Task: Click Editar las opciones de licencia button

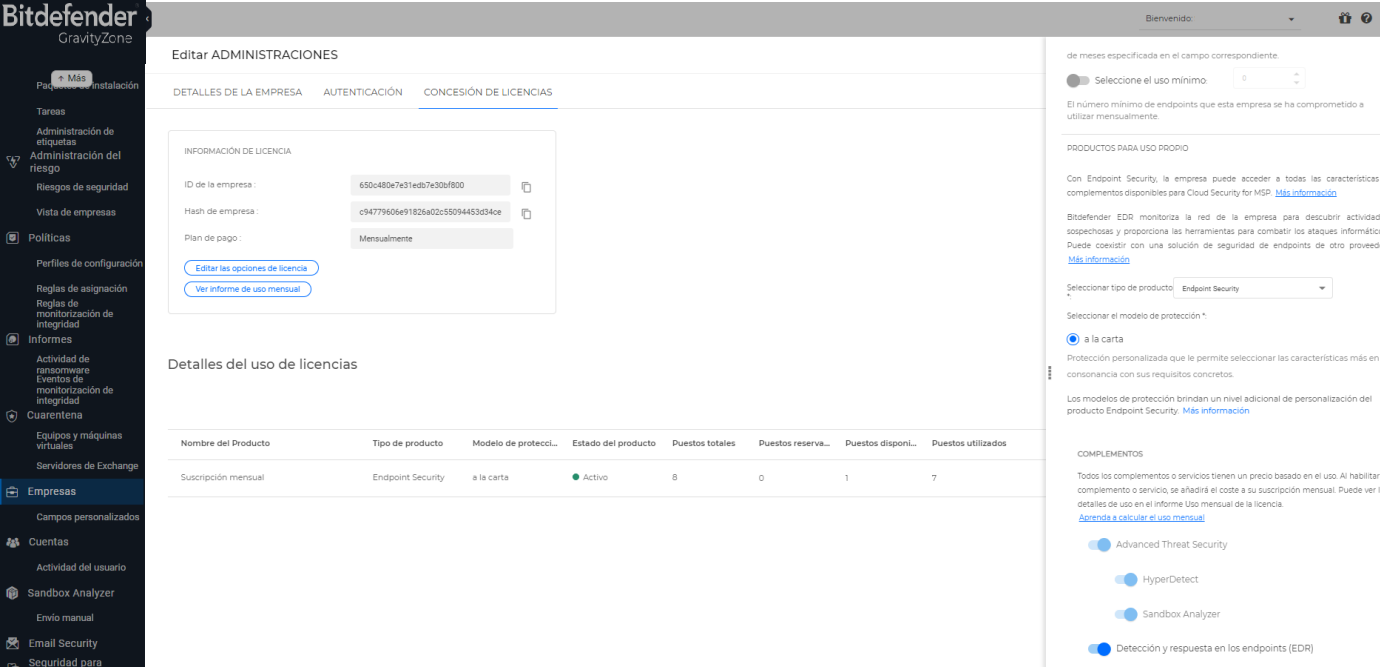Action: [x=251, y=268]
